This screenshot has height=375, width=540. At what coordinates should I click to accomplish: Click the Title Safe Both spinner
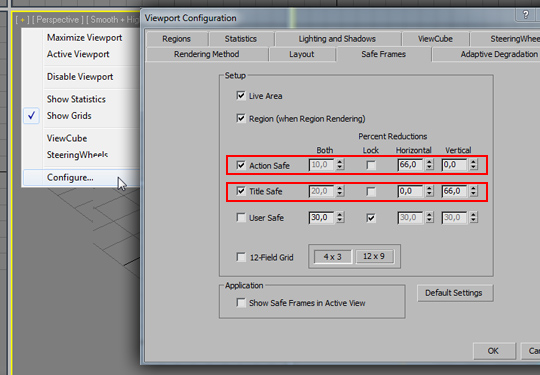click(340, 191)
